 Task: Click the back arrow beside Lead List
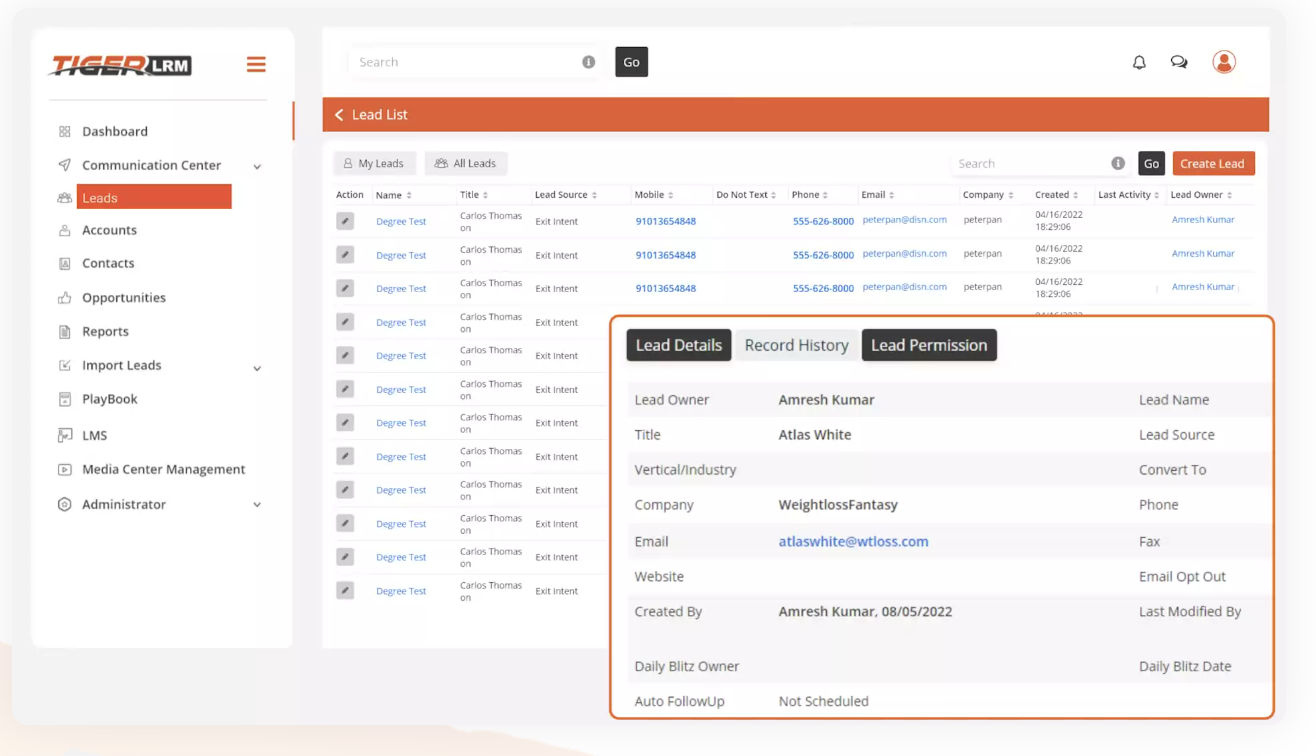[x=339, y=115]
